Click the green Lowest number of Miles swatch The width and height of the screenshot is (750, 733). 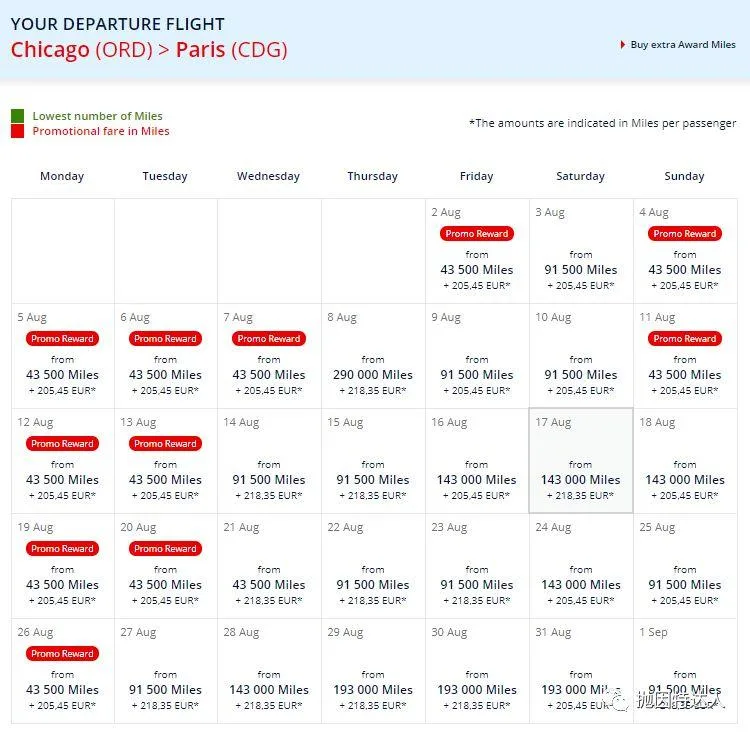[x=18, y=116]
